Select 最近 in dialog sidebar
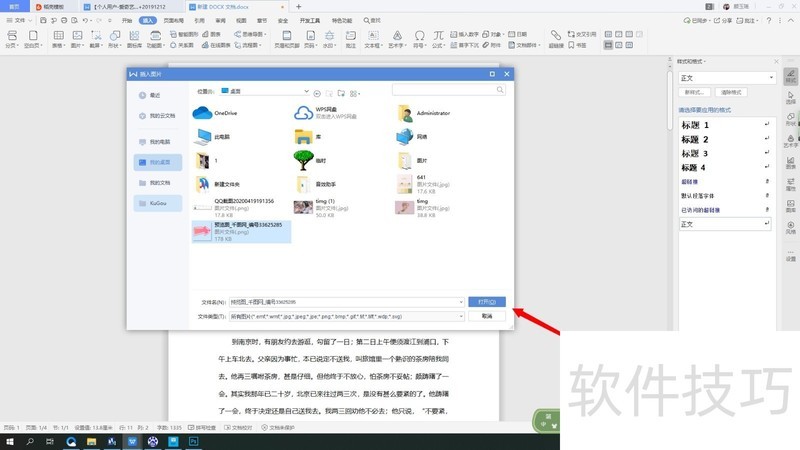Image resolution: width=800 pixels, height=450 pixels. 158,95
